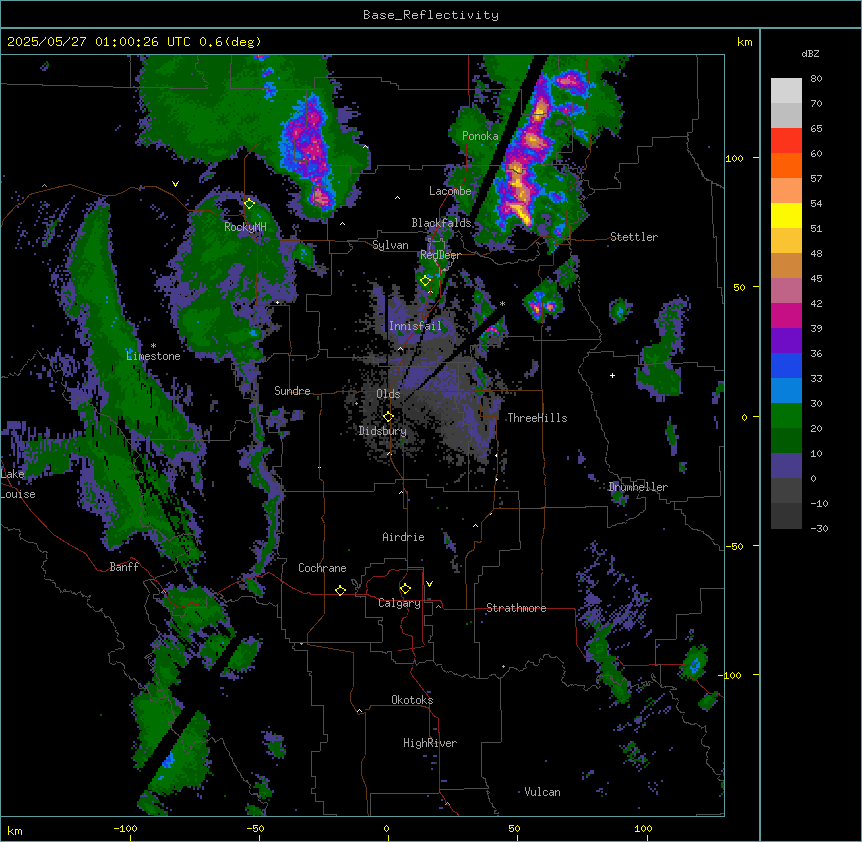Select the purple 39-36 dBZ legend swatch
Image resolution: width=862 pixels, height=842 pixels.
tap(786, 341)
